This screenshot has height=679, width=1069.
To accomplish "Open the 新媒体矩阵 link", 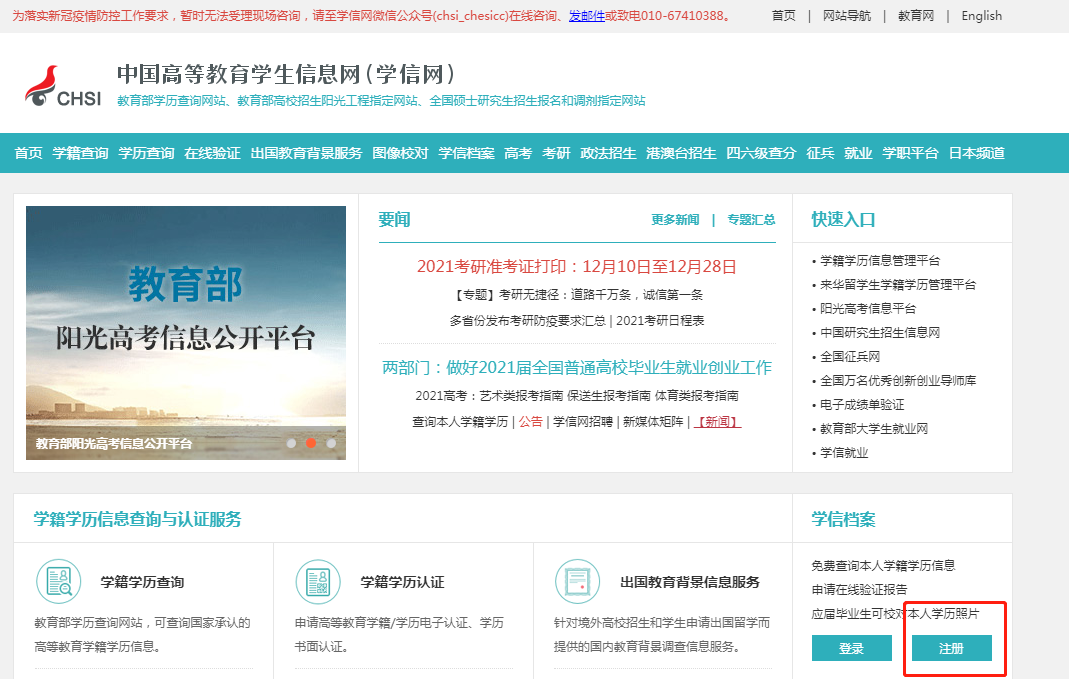I will pyautogui.click(x=653, y=422).
